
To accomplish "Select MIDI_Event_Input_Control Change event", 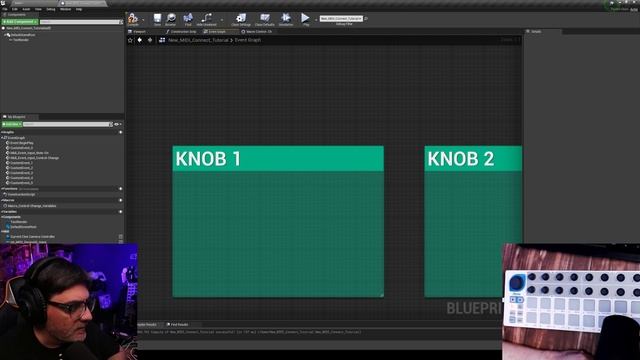I will [34, 158].
